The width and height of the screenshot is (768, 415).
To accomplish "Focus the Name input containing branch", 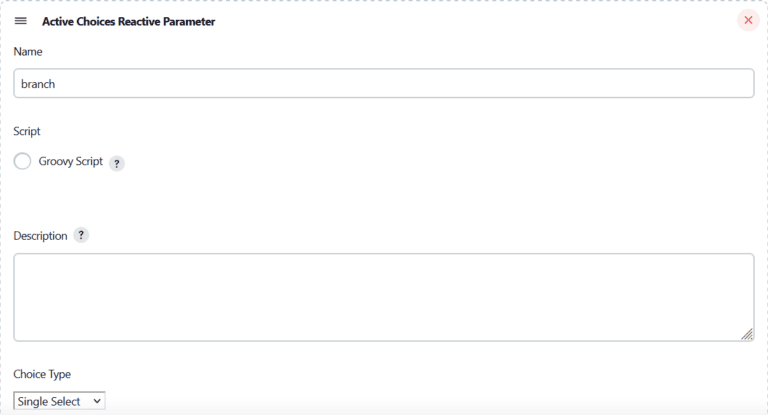I will click(x=384, y=83).
